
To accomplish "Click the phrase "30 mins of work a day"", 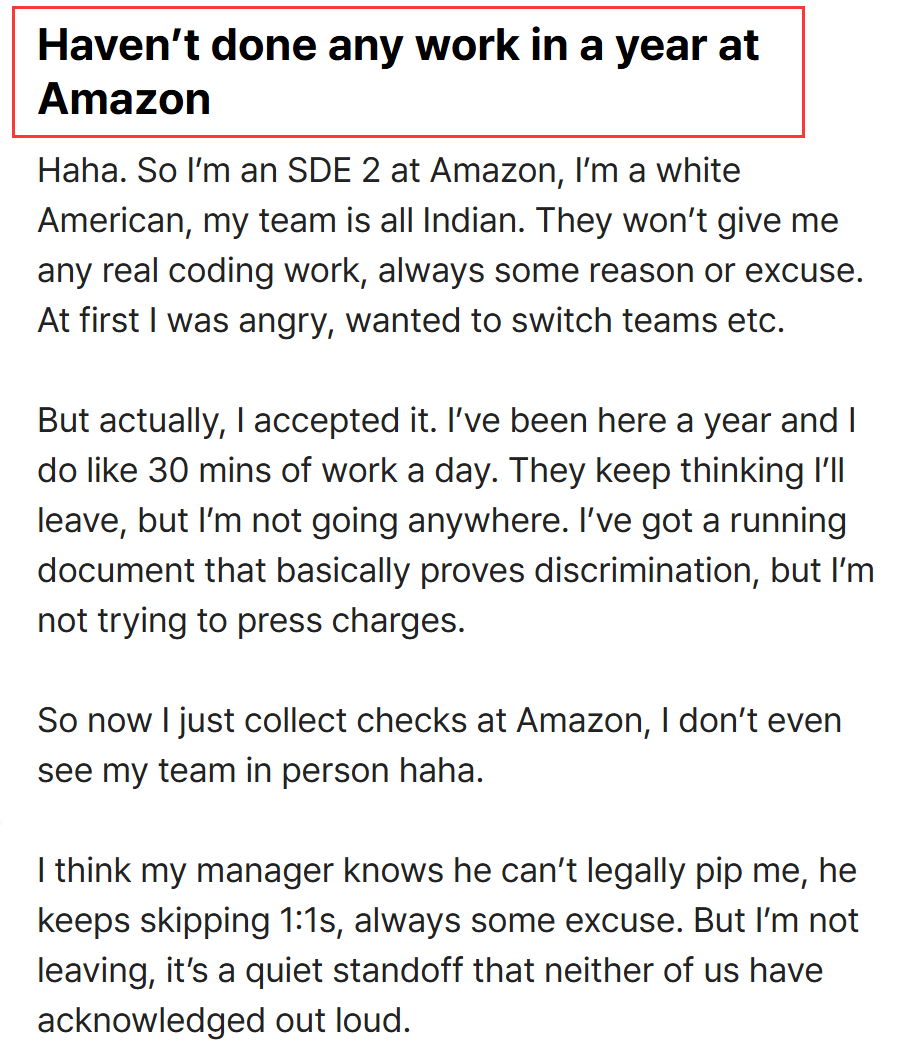I will tap(323, 470).
